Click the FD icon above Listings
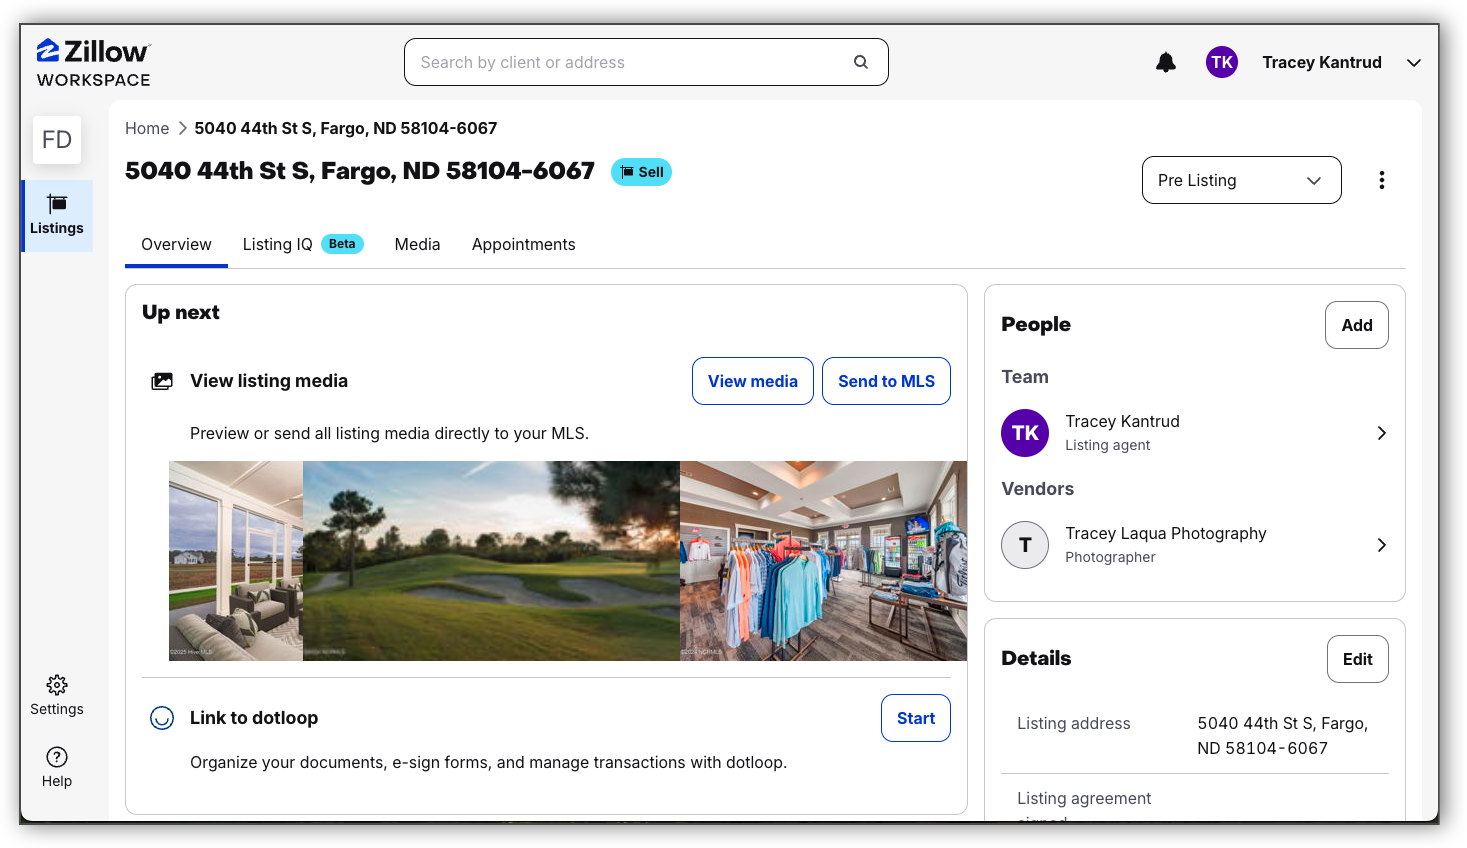 (x=56, y=140)
